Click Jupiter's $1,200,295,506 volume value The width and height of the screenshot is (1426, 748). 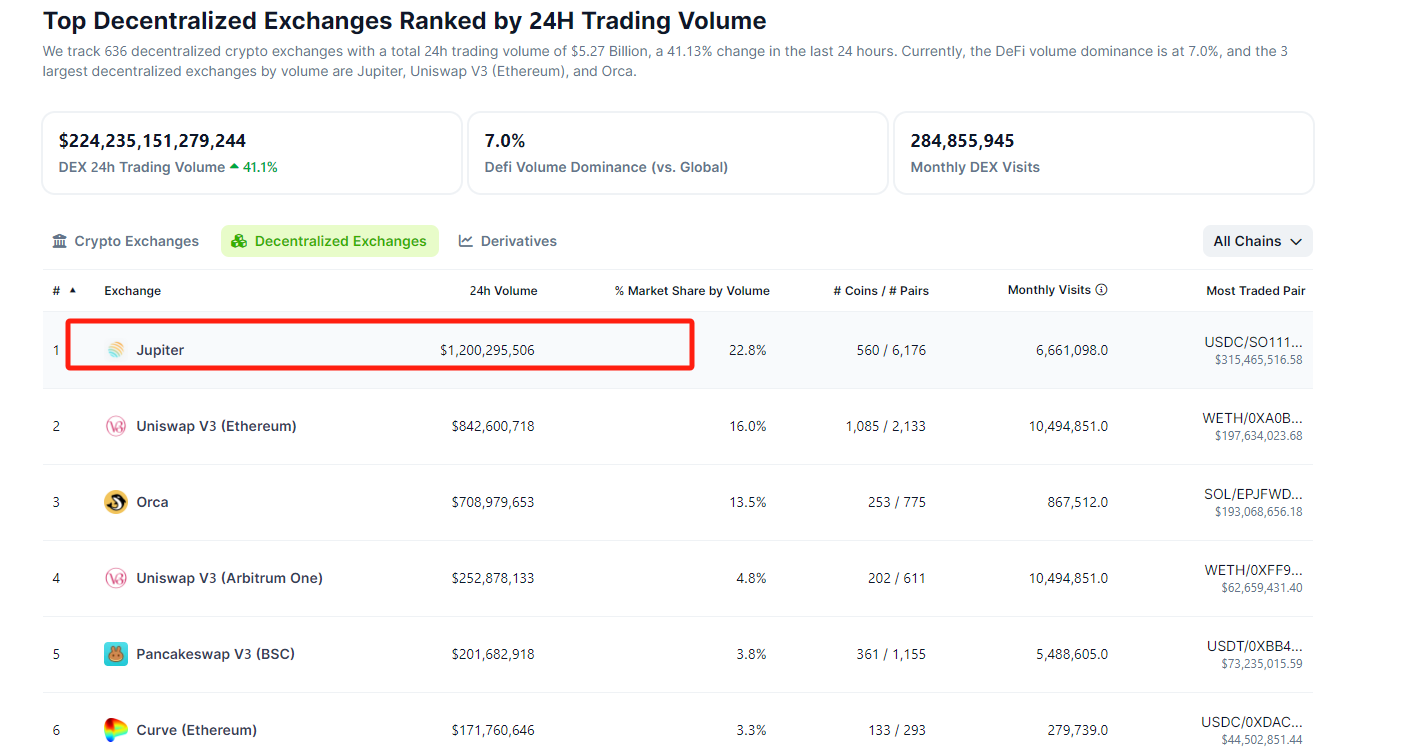point(487,350)
